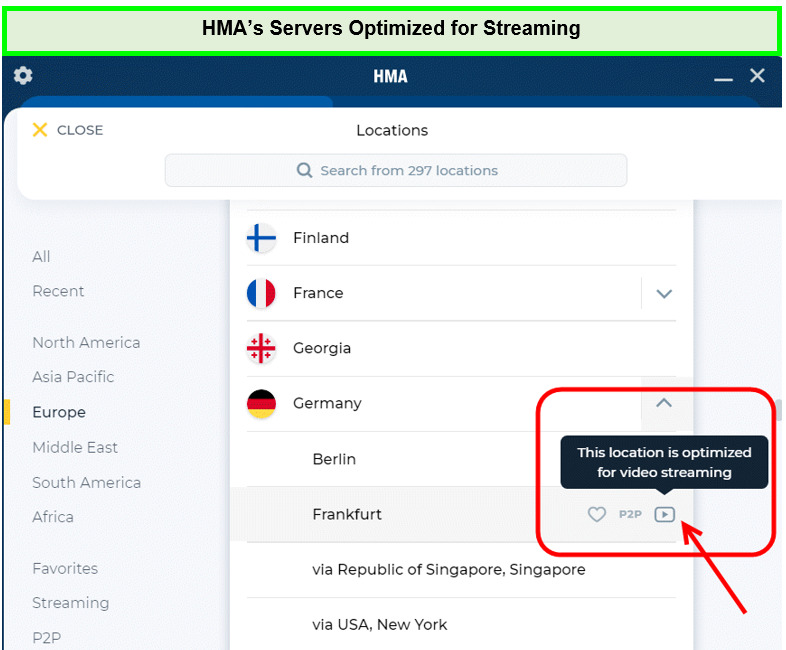Image resolution: width=786 pixels, height=650 pixels.
Task: Expand France server list
Action: click(x=664, y=294)
